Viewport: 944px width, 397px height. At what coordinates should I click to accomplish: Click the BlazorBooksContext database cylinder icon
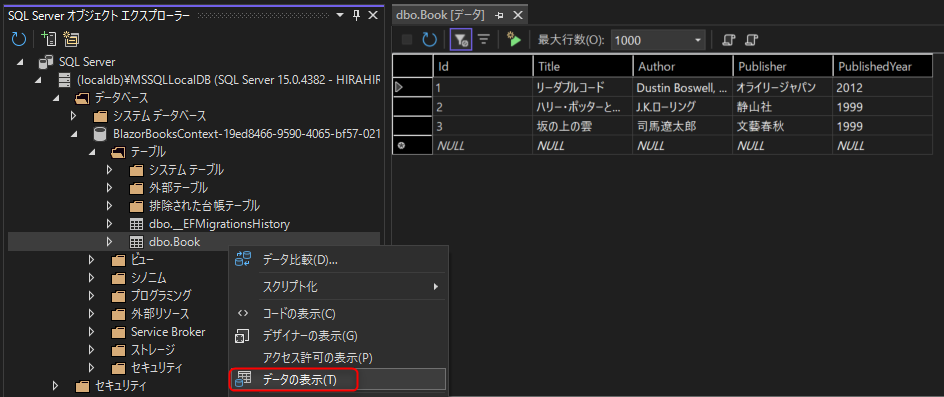pos(101,134)
